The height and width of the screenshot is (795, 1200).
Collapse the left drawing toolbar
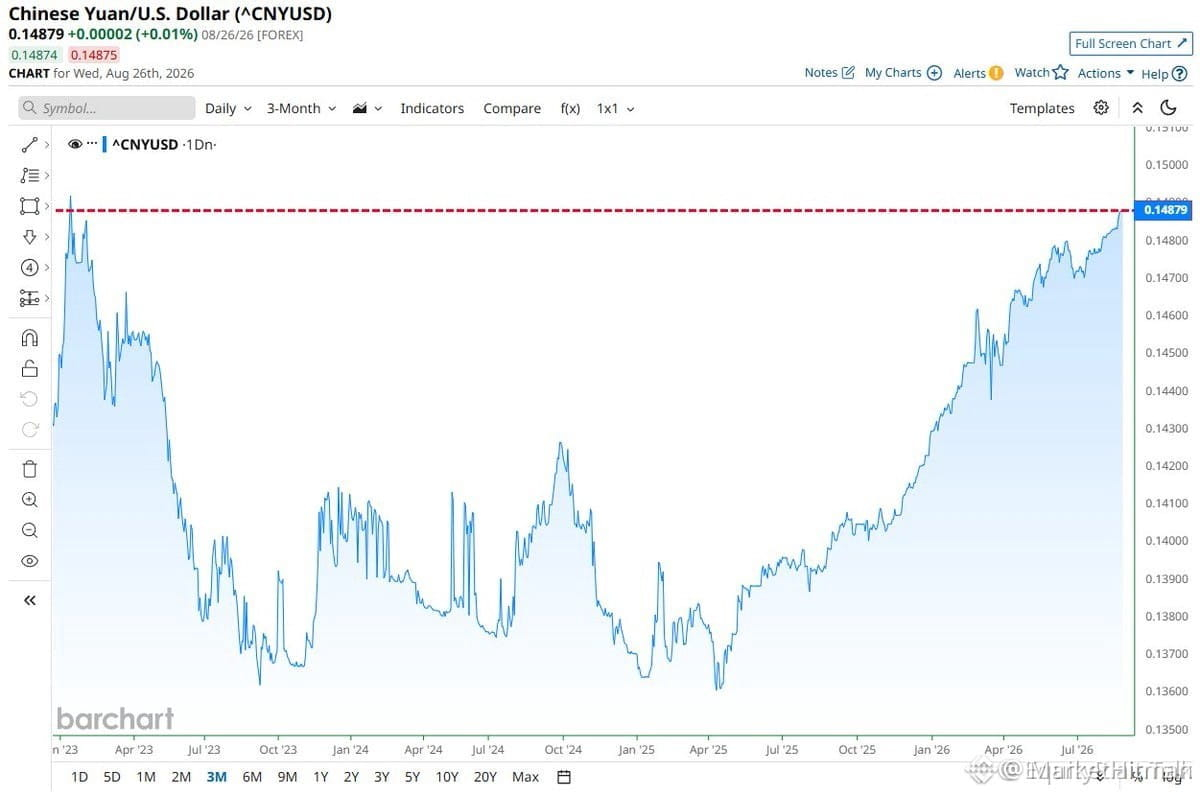pos(29,601)
